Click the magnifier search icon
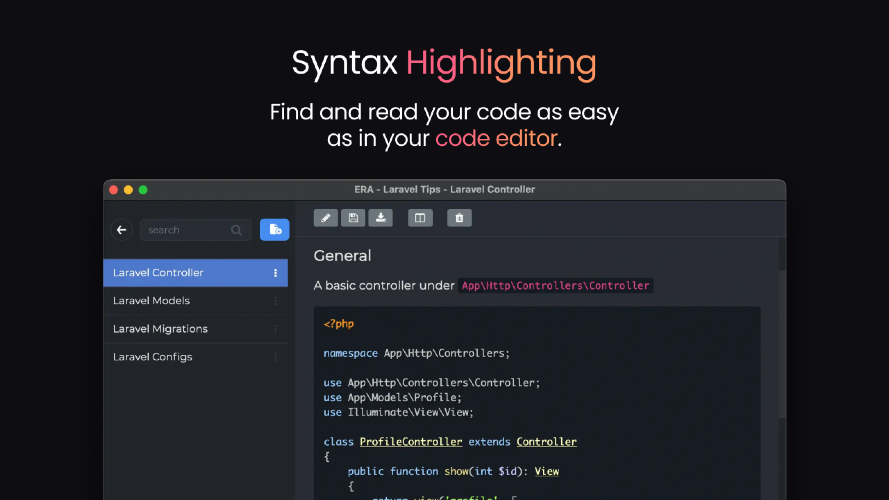Image resolution: width=889 pixels, height=500 pixels. [236, 230]
